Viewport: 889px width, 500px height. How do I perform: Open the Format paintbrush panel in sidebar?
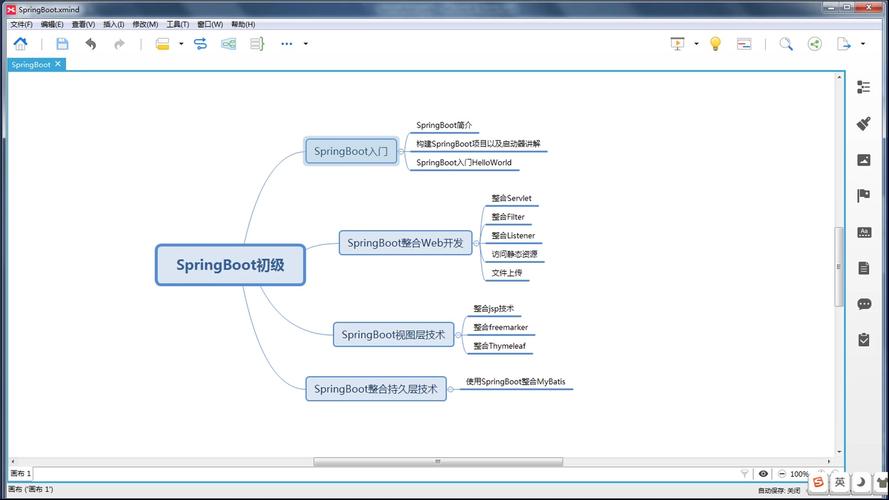[x=863, y=123]
